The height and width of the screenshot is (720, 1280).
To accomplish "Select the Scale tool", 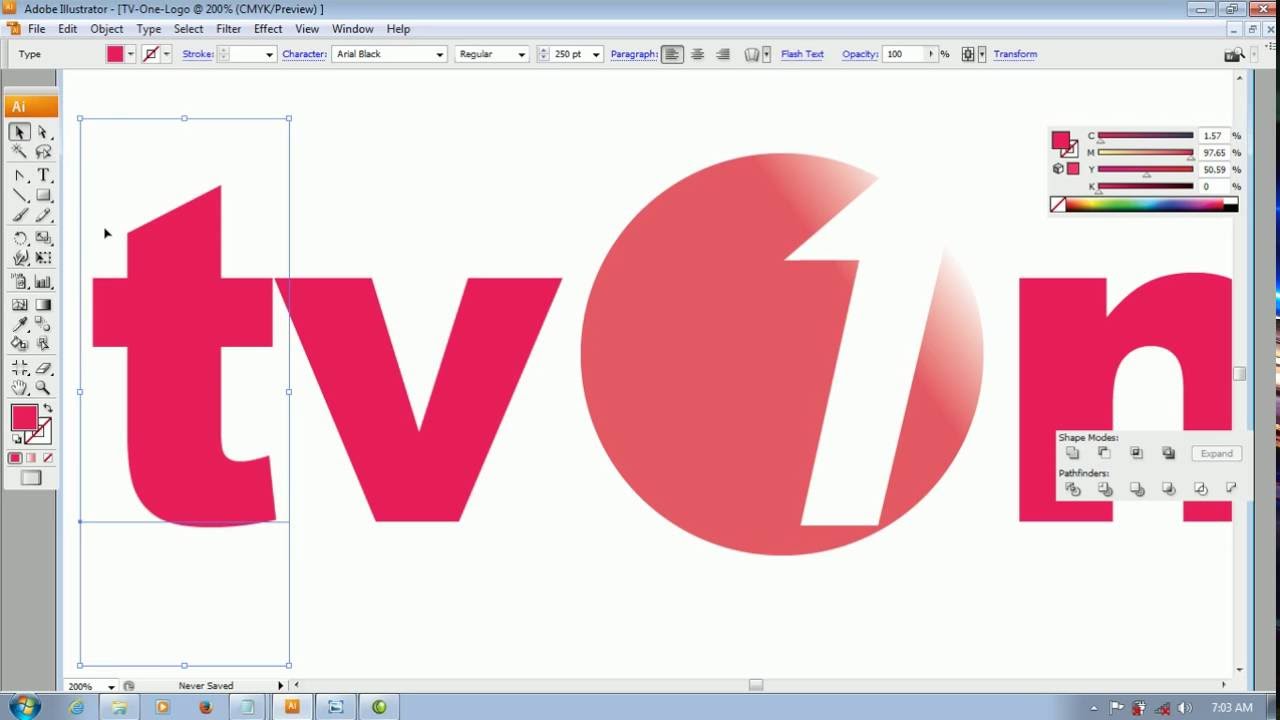I will (43, 238).
